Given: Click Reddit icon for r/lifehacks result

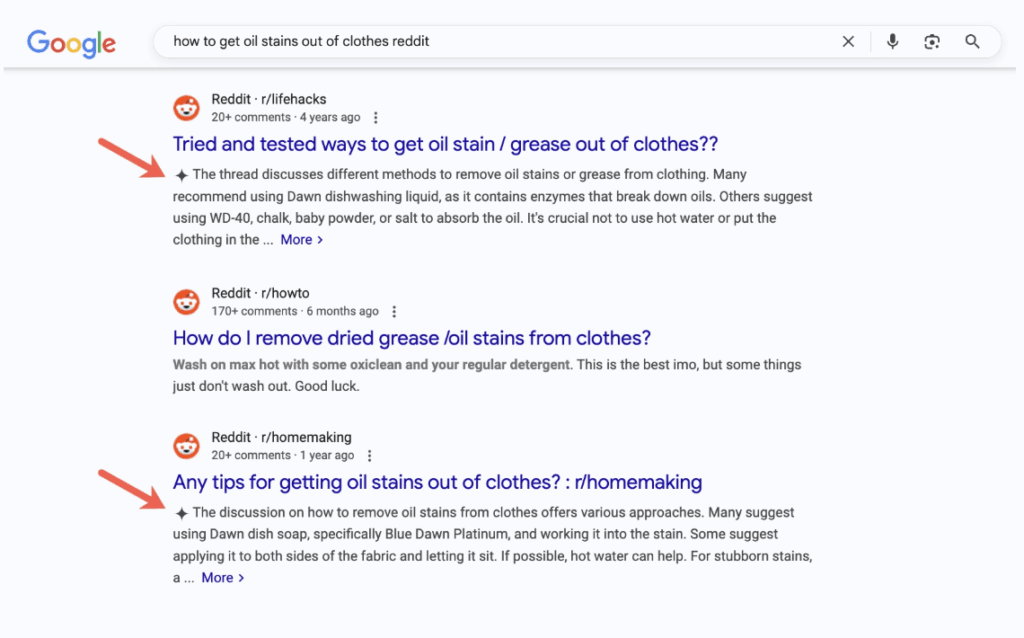Looking at the screenshot, I should pyautogui.click(x=187, y=108).
